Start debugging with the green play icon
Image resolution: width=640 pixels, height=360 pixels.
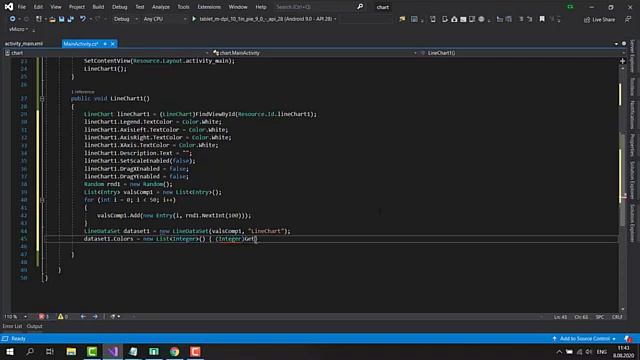tap(194, 19)
